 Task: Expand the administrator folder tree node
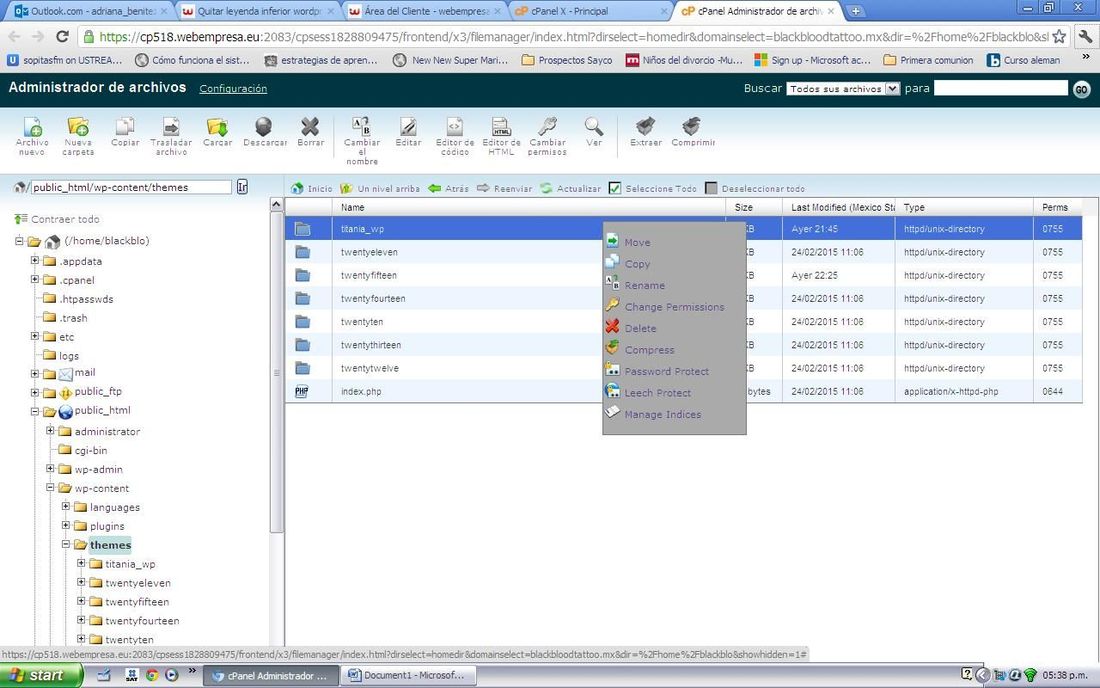(x=50, y=431)
